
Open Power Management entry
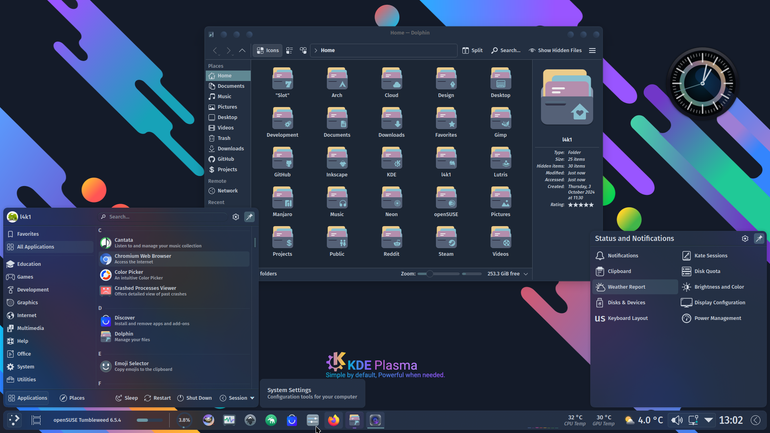click(x=722, y=318)
